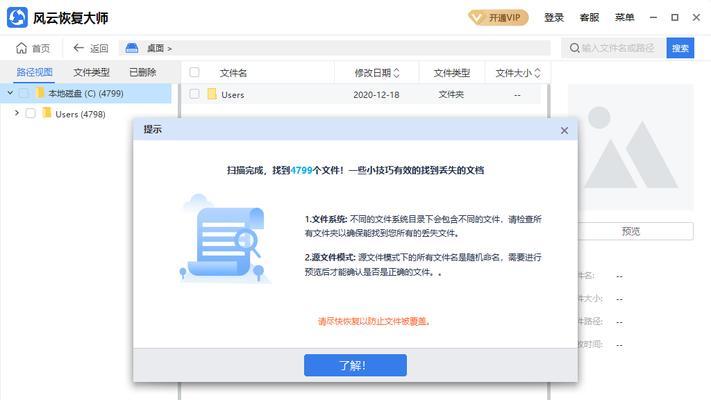
Task: Click the Users (4798) folder icon in tree
Action: [46, 112]
